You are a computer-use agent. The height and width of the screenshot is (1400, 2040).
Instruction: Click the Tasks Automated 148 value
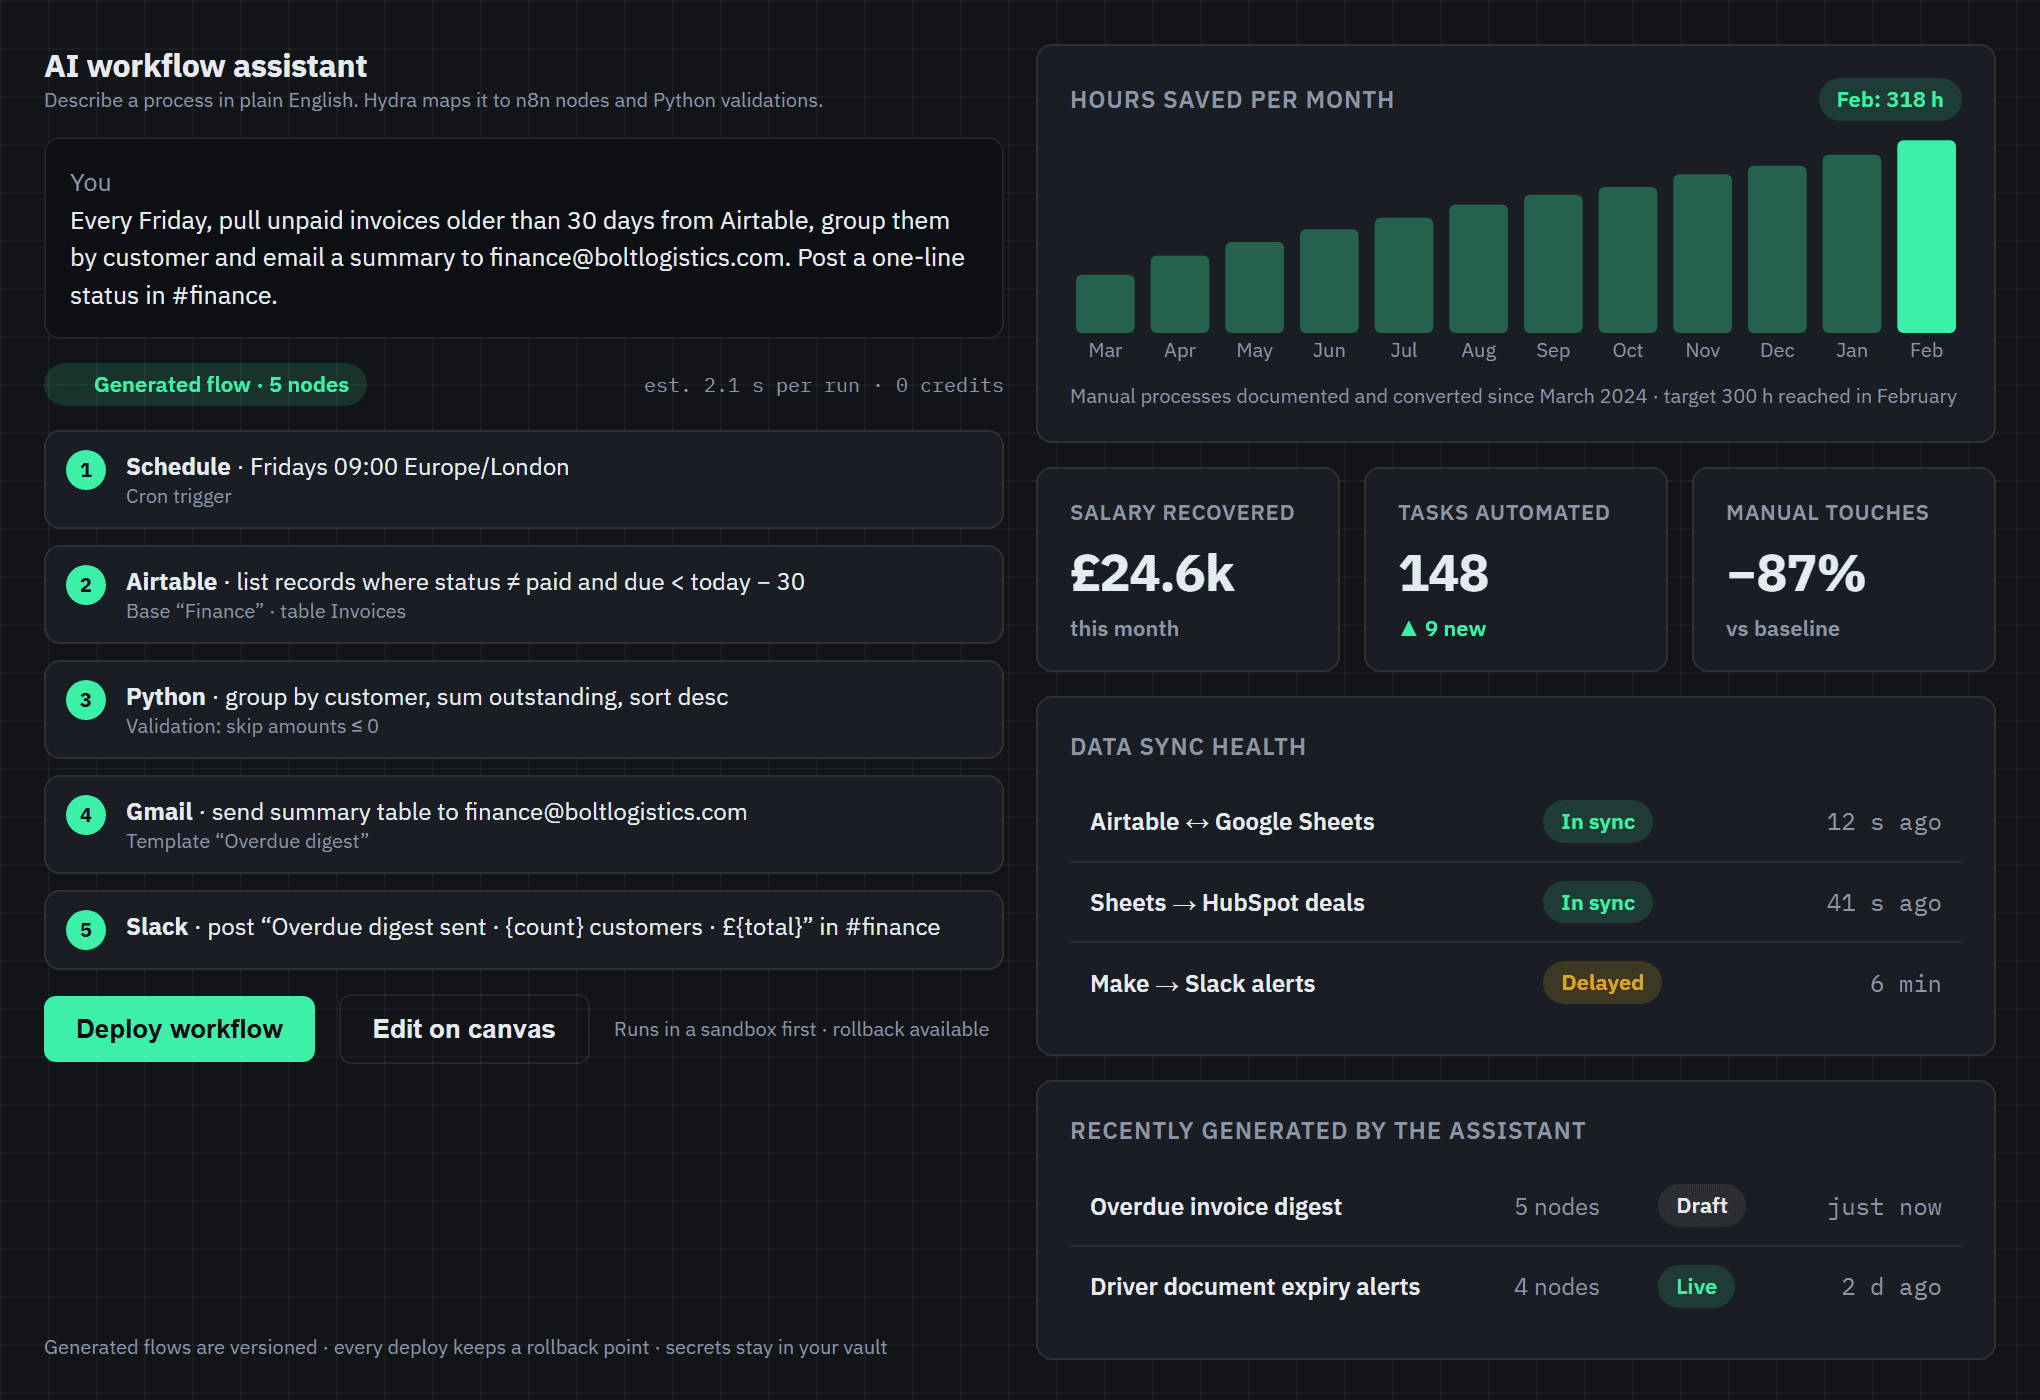[1443, 574]
